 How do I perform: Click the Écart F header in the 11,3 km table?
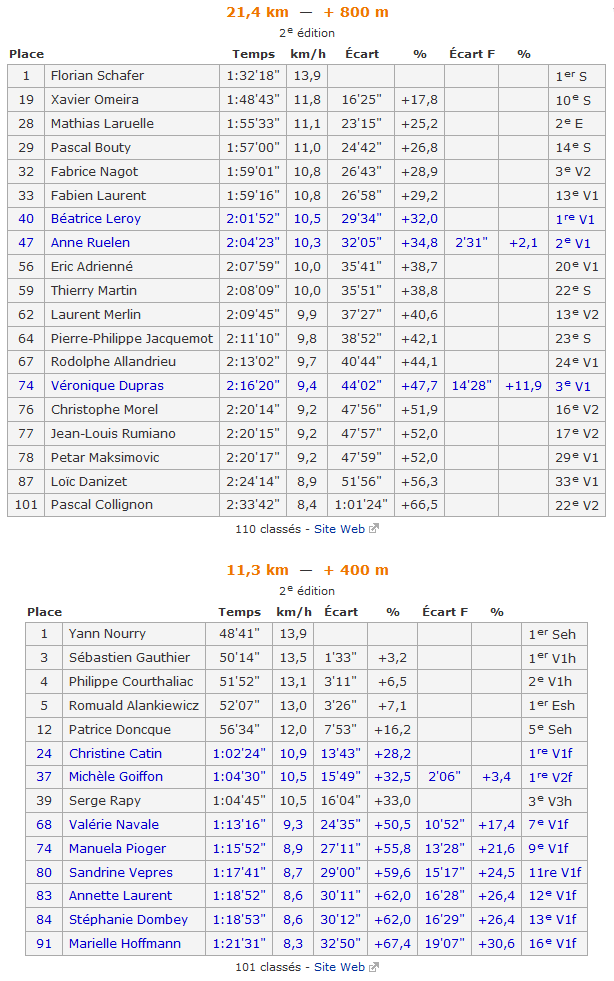pos(445,612)
